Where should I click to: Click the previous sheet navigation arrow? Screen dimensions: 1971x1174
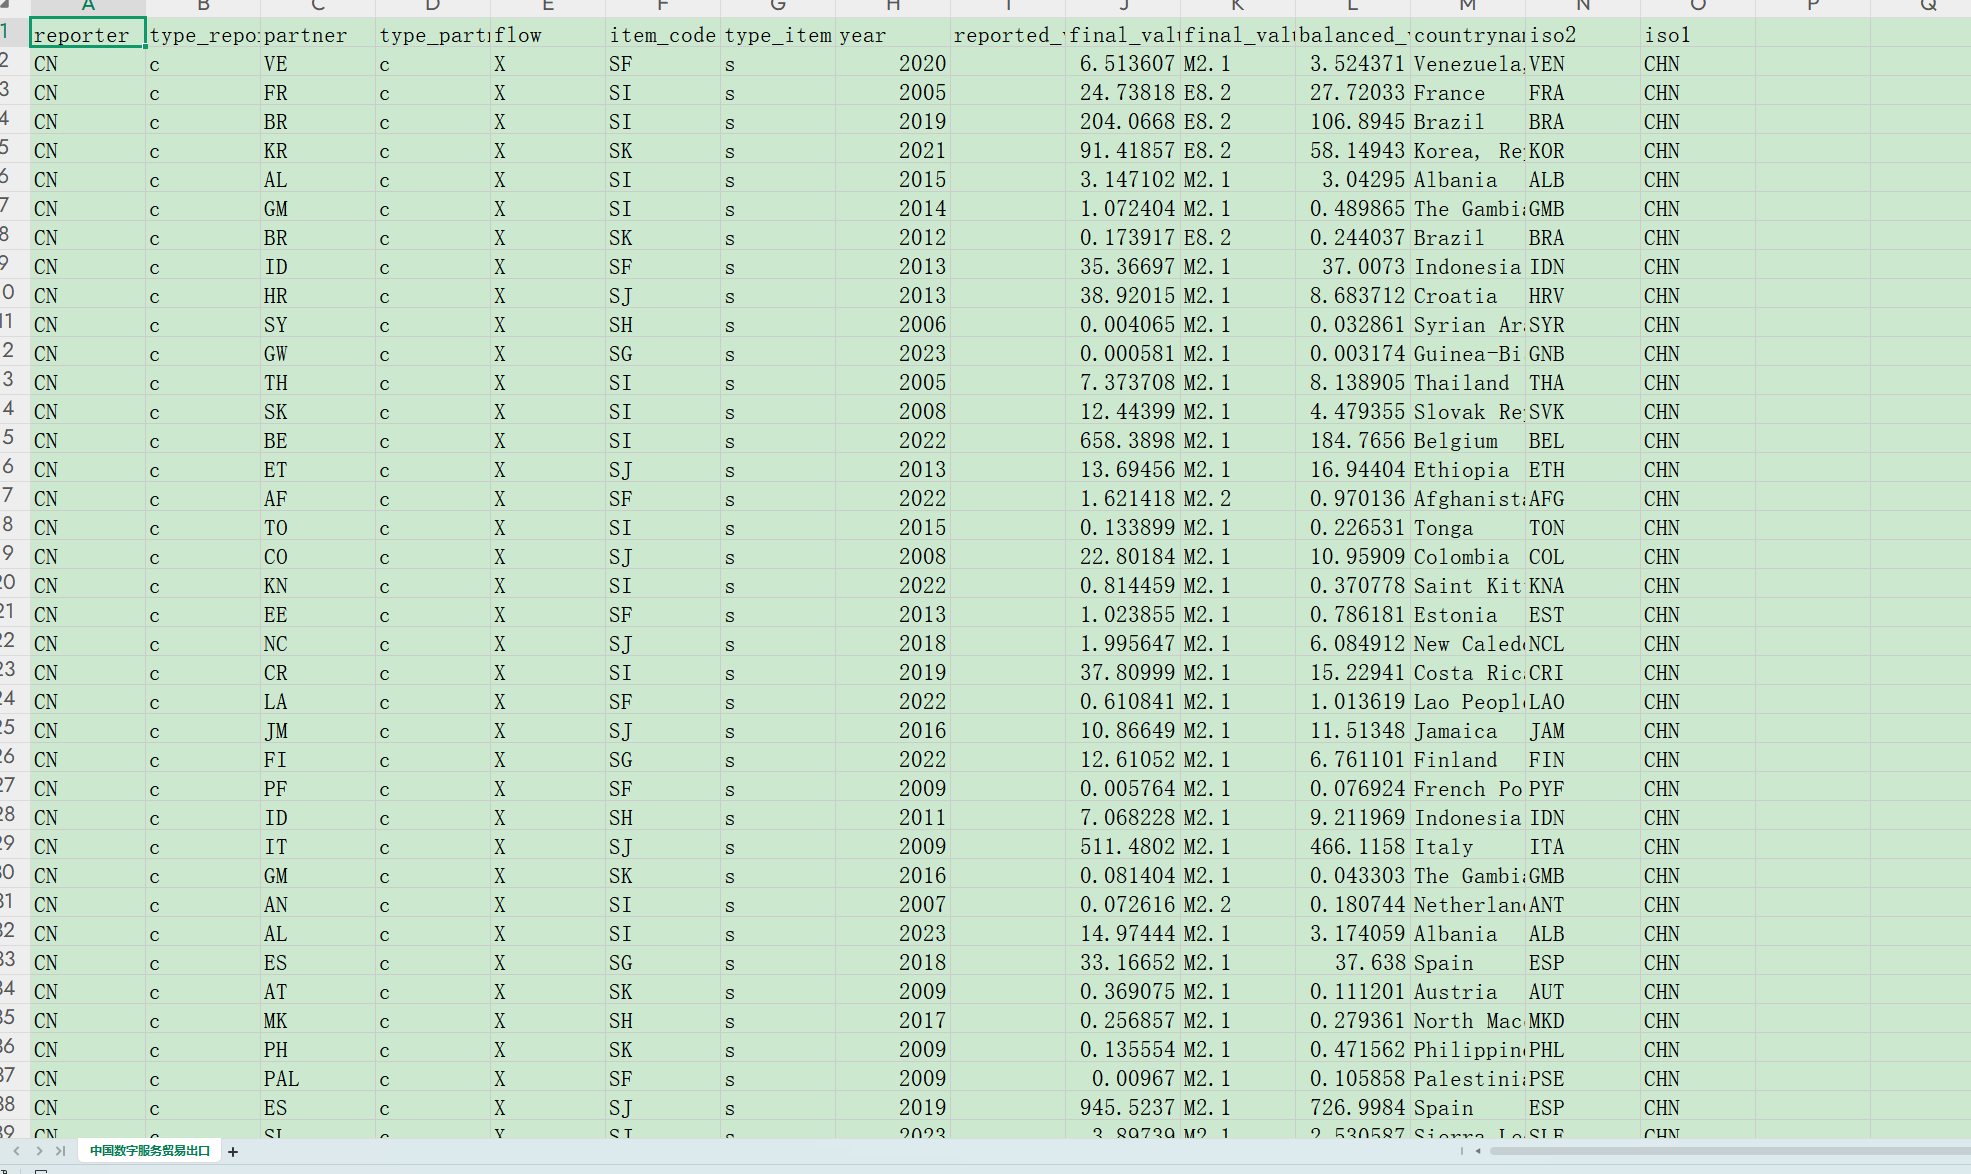tap(17, 1151)
